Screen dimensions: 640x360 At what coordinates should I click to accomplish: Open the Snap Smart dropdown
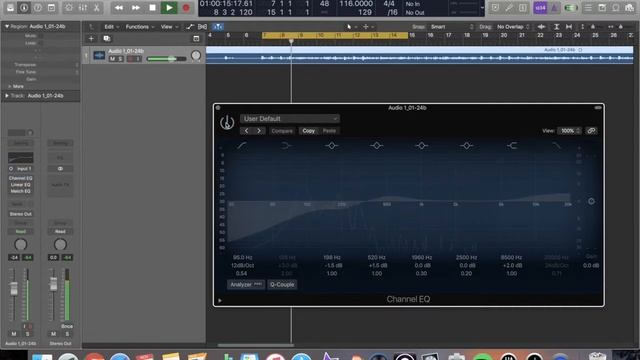(x=452, y=27)
